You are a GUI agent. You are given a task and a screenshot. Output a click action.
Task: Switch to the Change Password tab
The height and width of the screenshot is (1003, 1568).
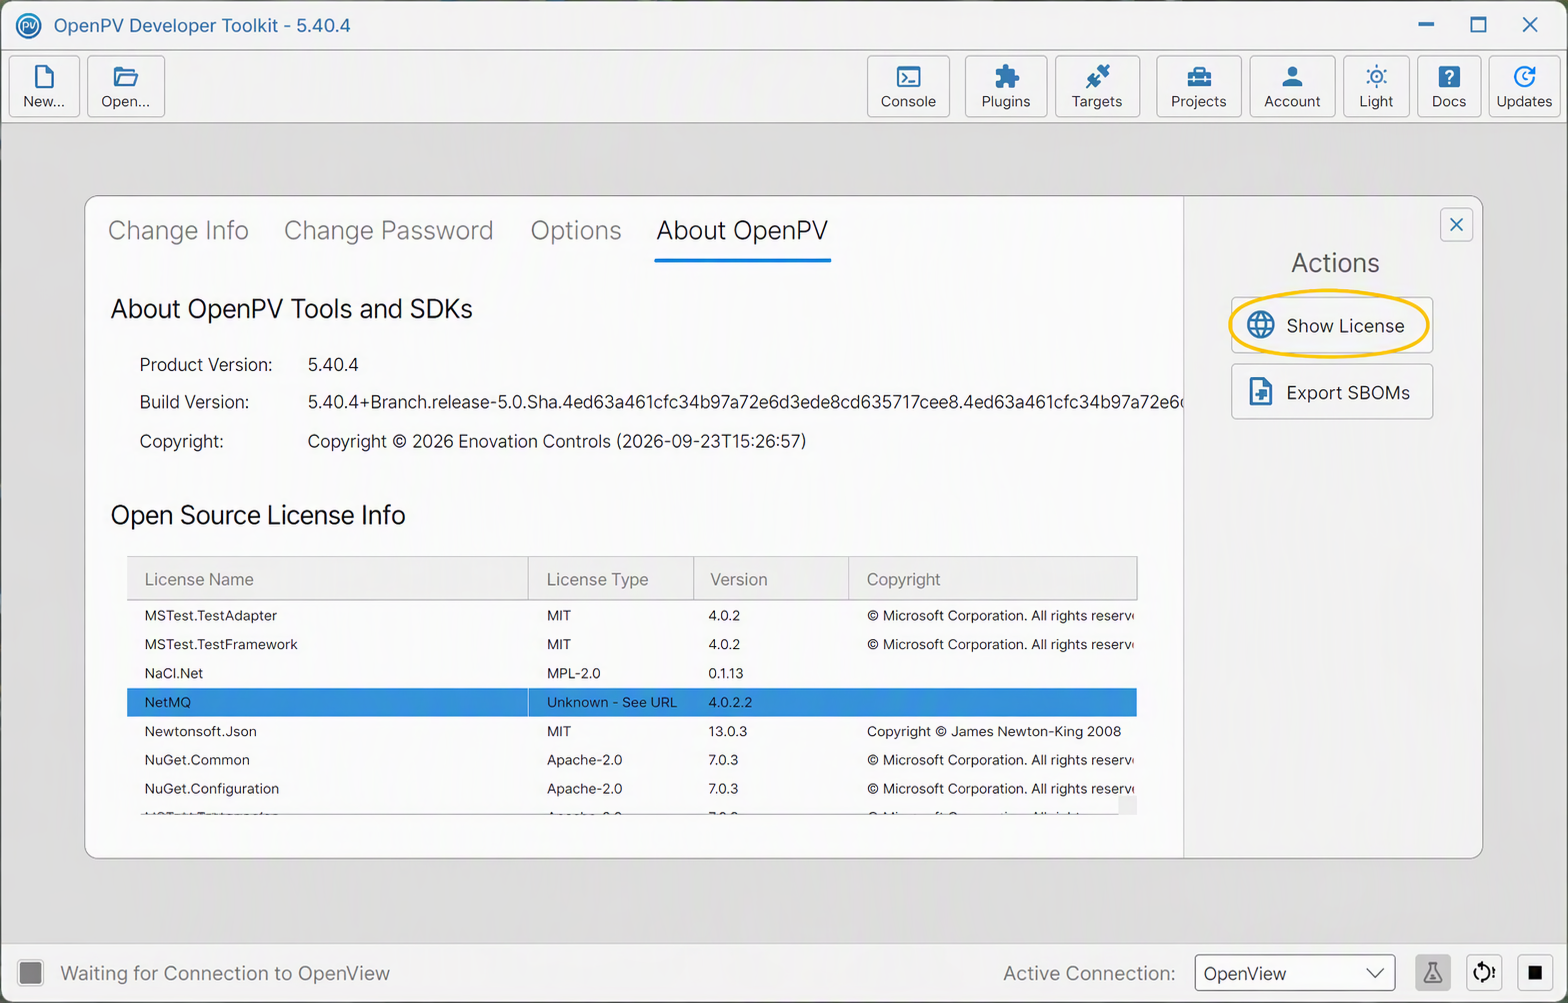tap(388, 231)
